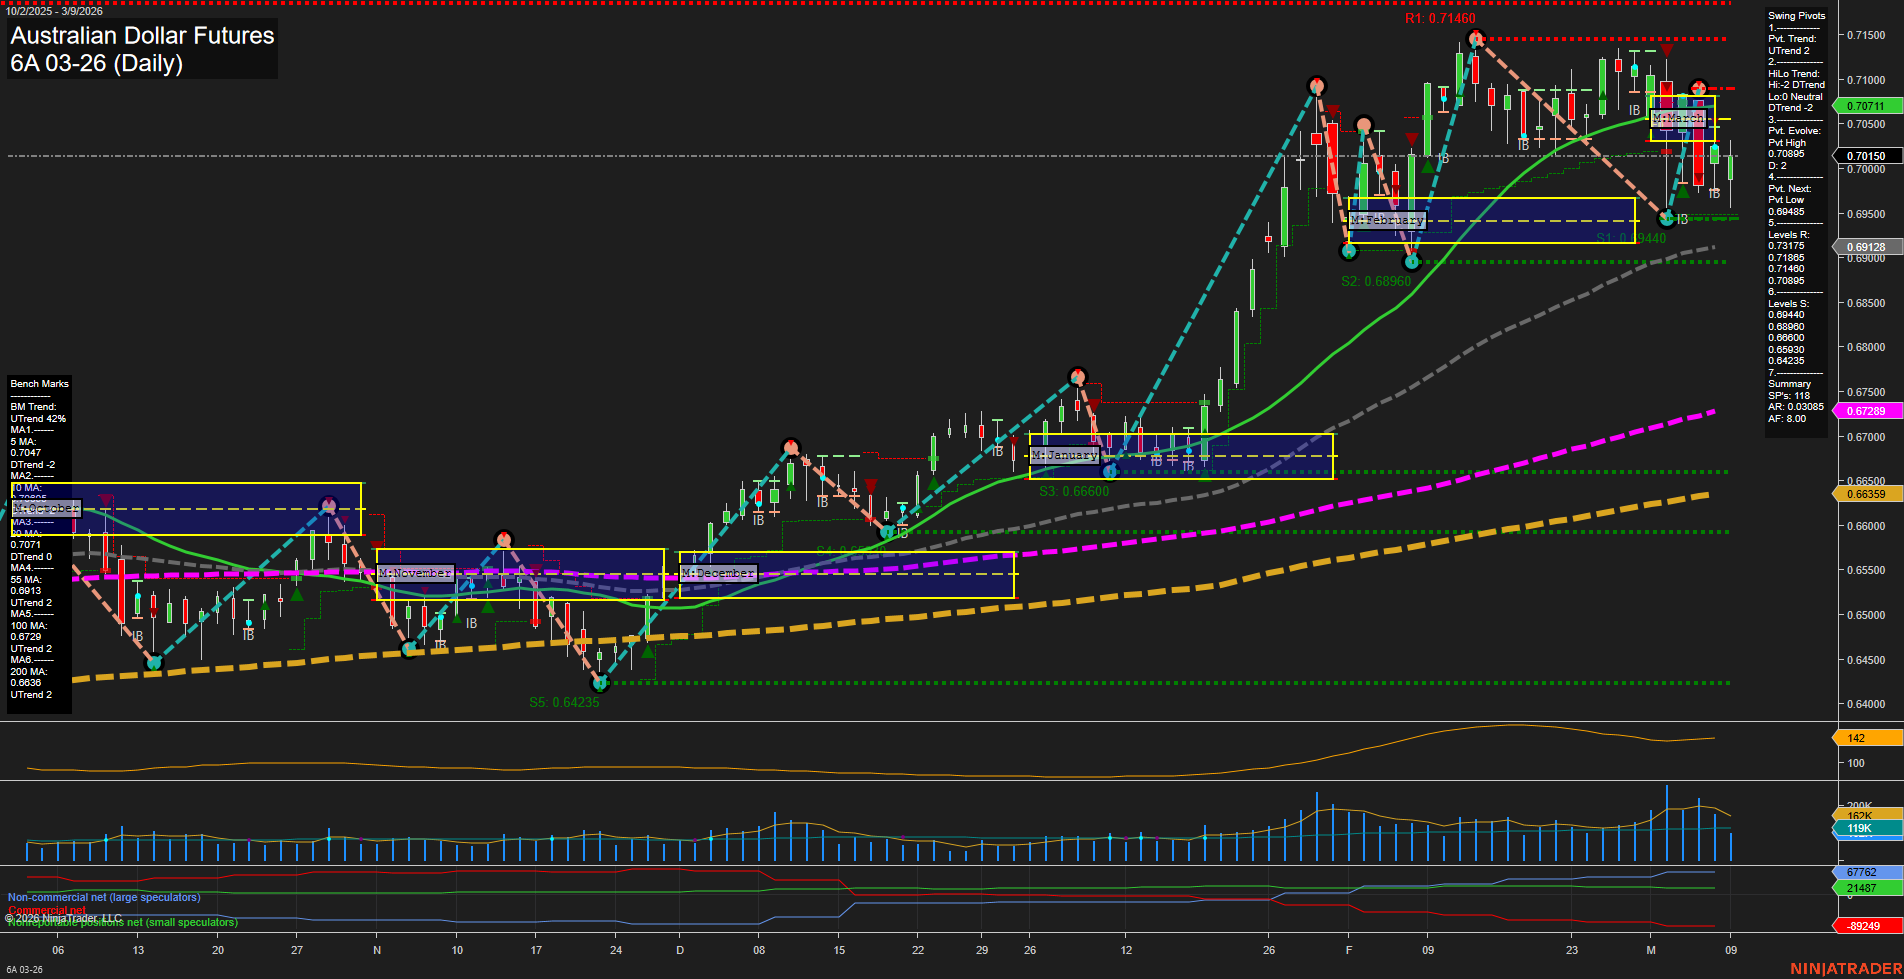Click the S5: 0.64235 support label
This screenshot has height=979, width=1904.
pos(564,703)
